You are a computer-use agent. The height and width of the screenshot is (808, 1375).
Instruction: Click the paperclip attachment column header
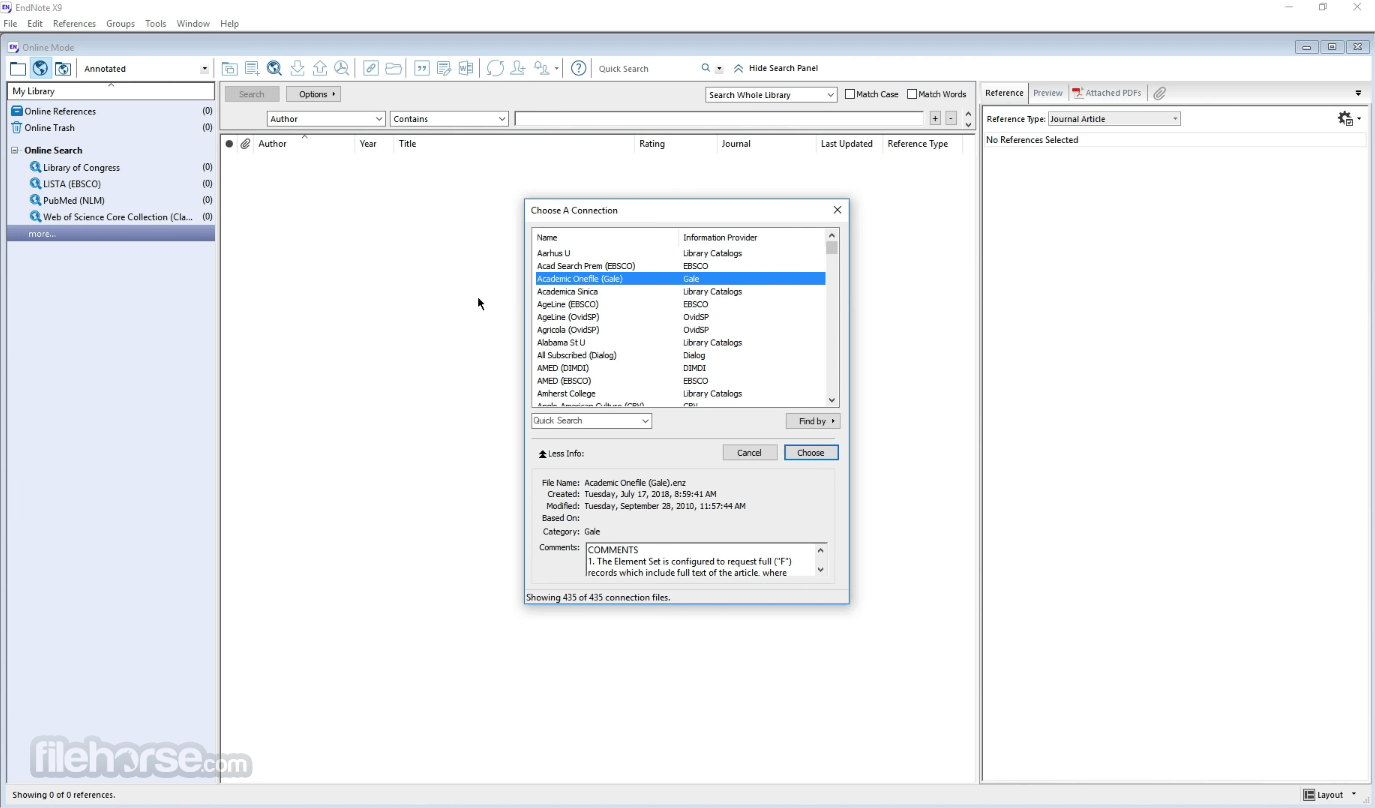(x=245, y=144)
